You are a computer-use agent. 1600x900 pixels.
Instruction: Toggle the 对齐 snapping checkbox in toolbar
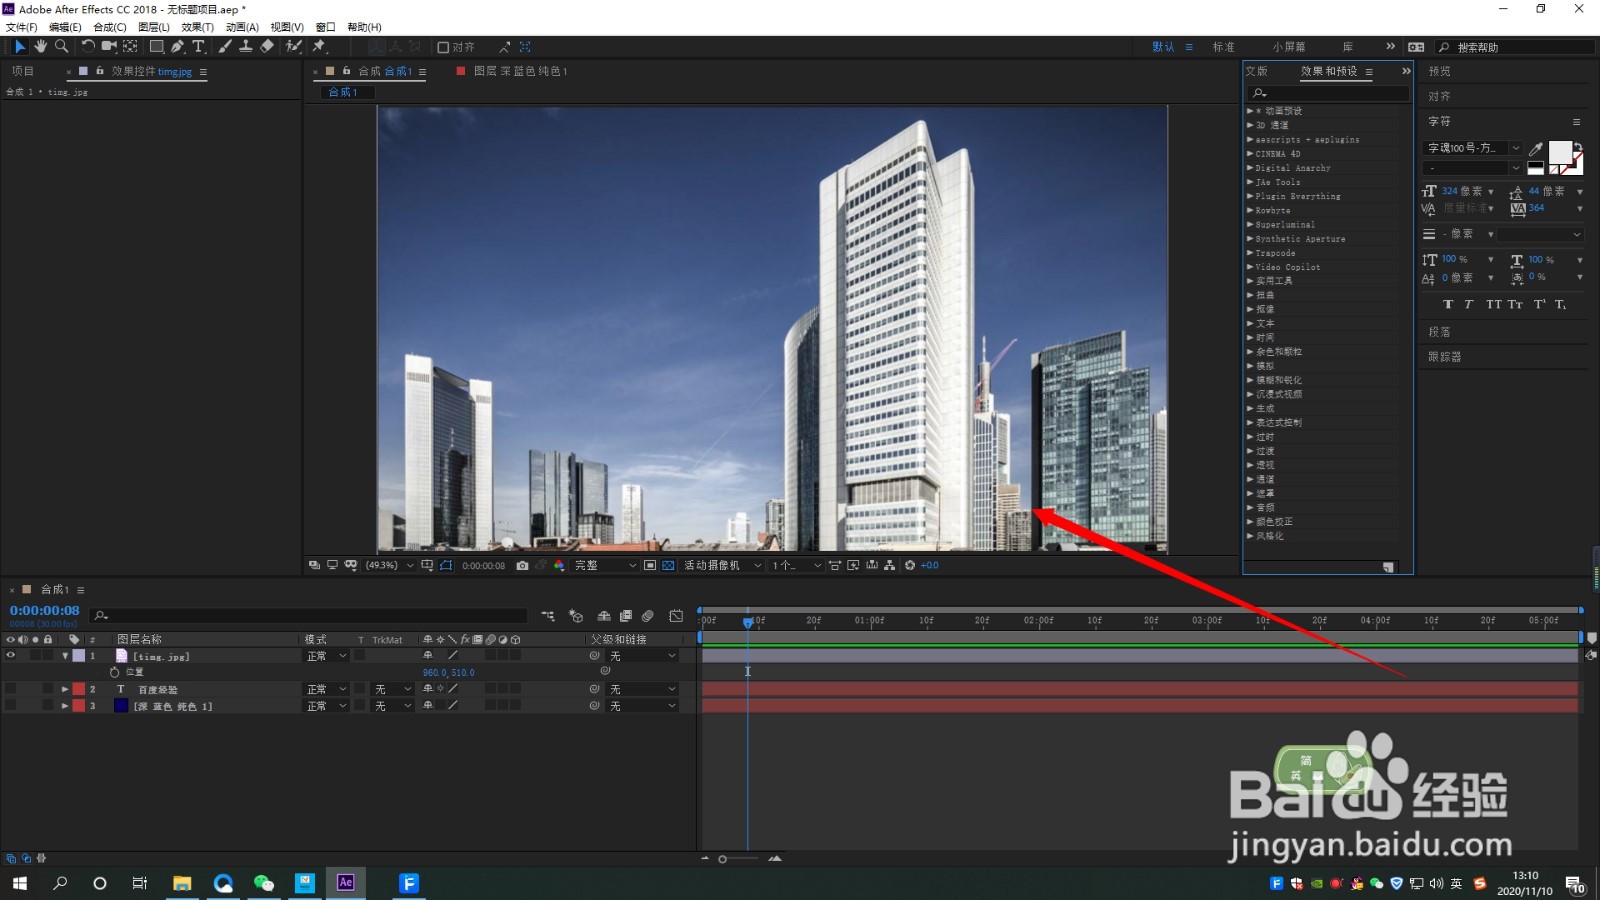(443, 47)
